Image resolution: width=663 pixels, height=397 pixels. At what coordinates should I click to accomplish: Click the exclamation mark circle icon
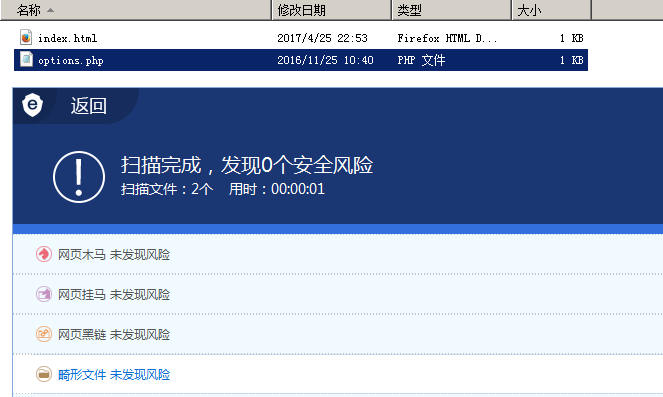[79, 177]
